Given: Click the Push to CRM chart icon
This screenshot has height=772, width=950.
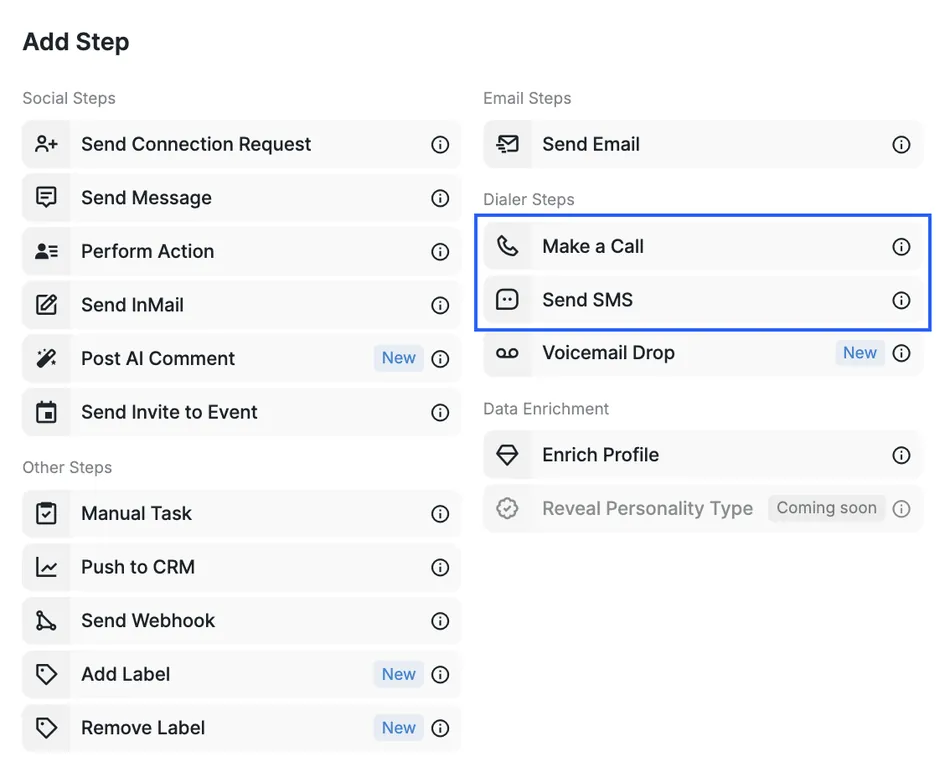Looking at the screenshot, I should tap(46, 567).
